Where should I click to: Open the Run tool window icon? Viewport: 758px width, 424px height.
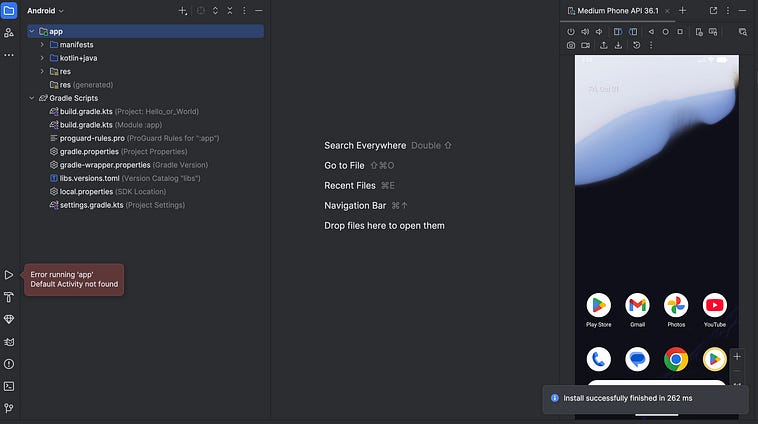click(9, 275)
